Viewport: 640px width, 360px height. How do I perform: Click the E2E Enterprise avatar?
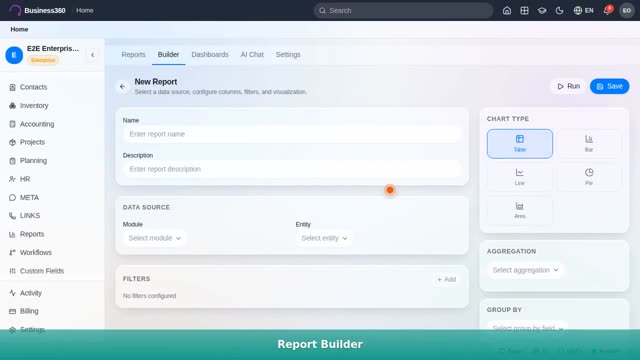(14, 55)
